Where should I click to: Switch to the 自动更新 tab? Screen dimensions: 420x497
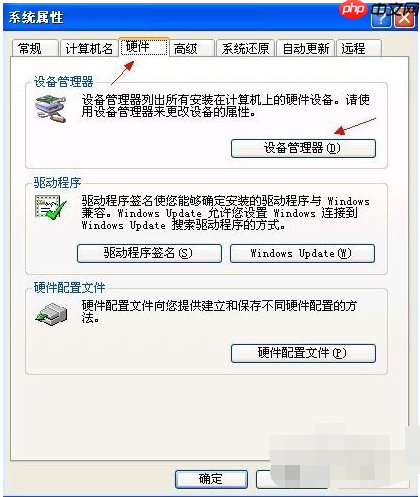[x=305, y=48]
